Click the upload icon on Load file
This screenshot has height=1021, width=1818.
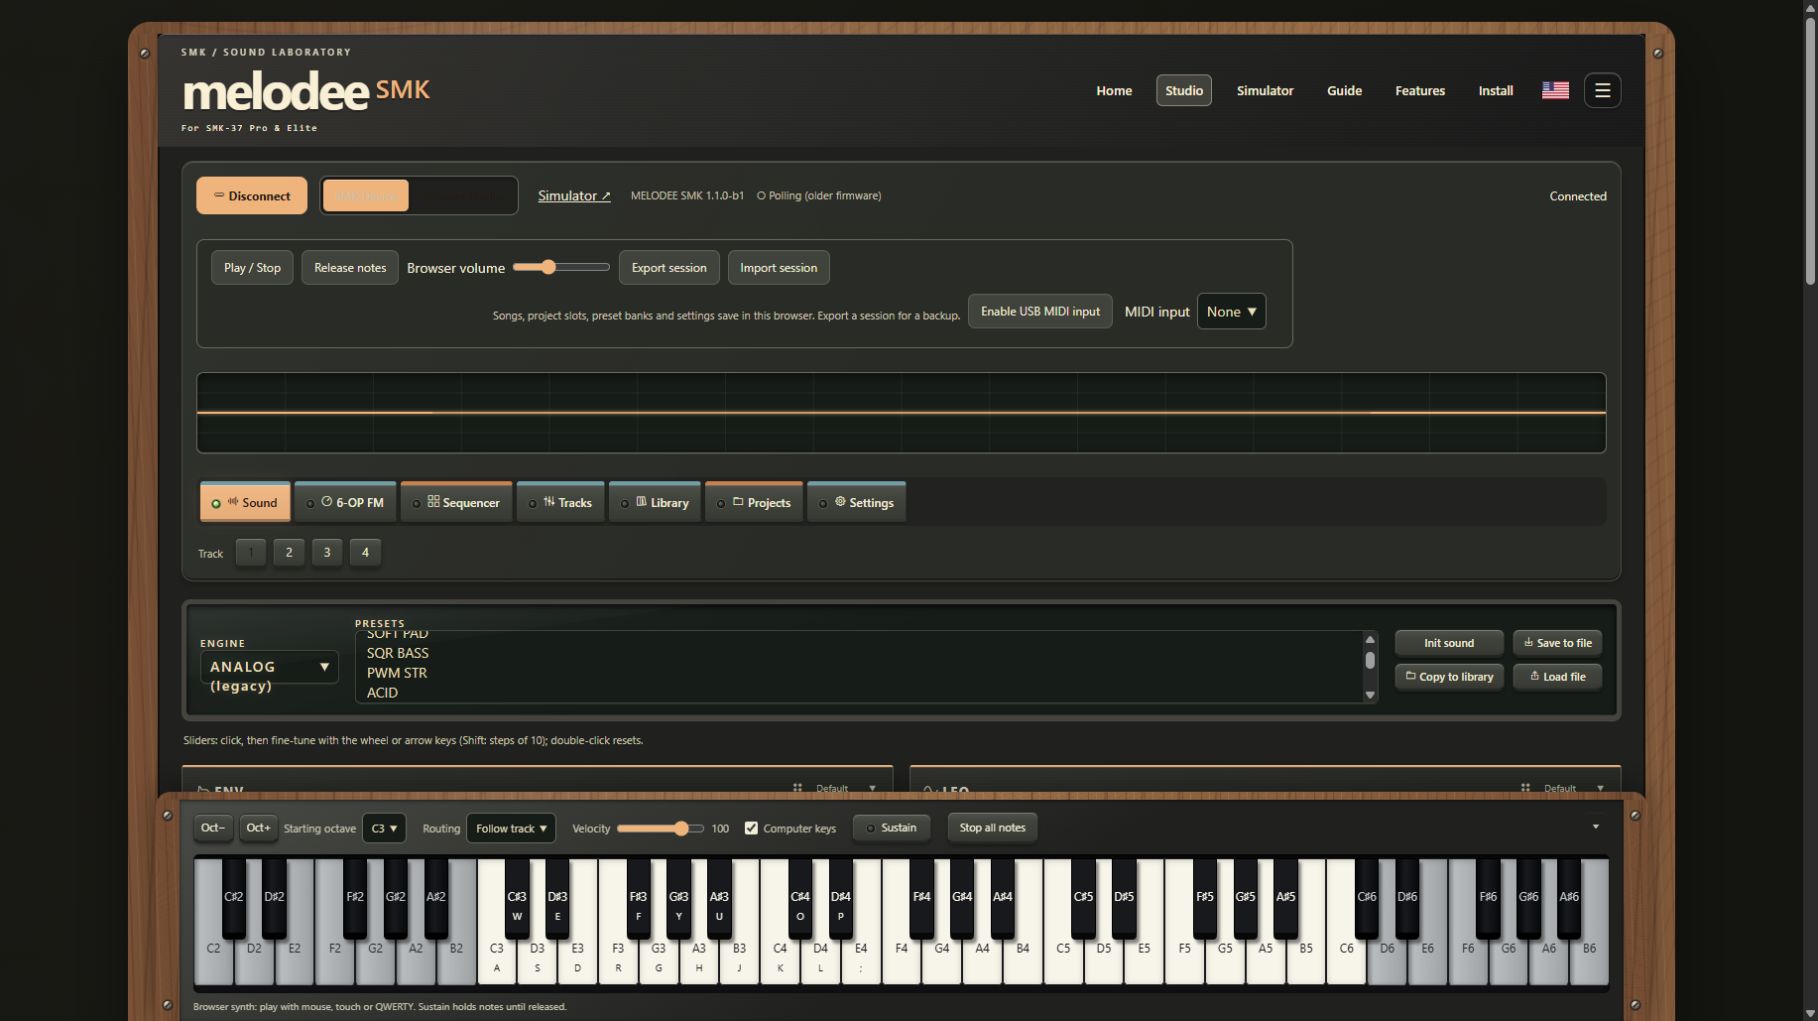tap(1534, 676)
